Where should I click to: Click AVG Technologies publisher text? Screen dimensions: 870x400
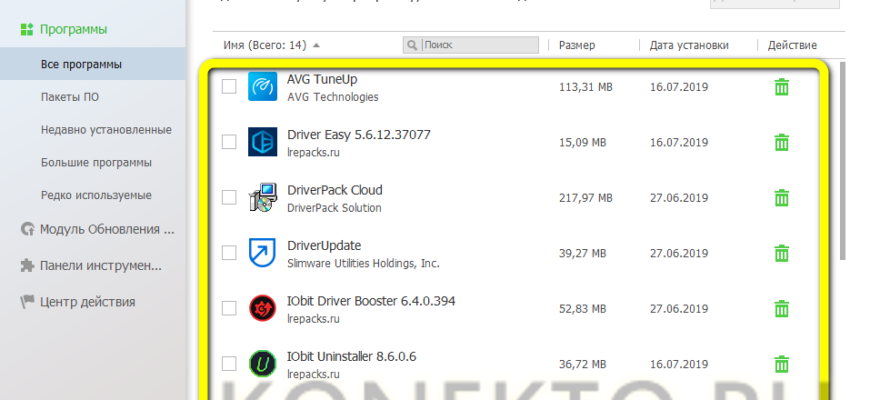coord(332,97)
